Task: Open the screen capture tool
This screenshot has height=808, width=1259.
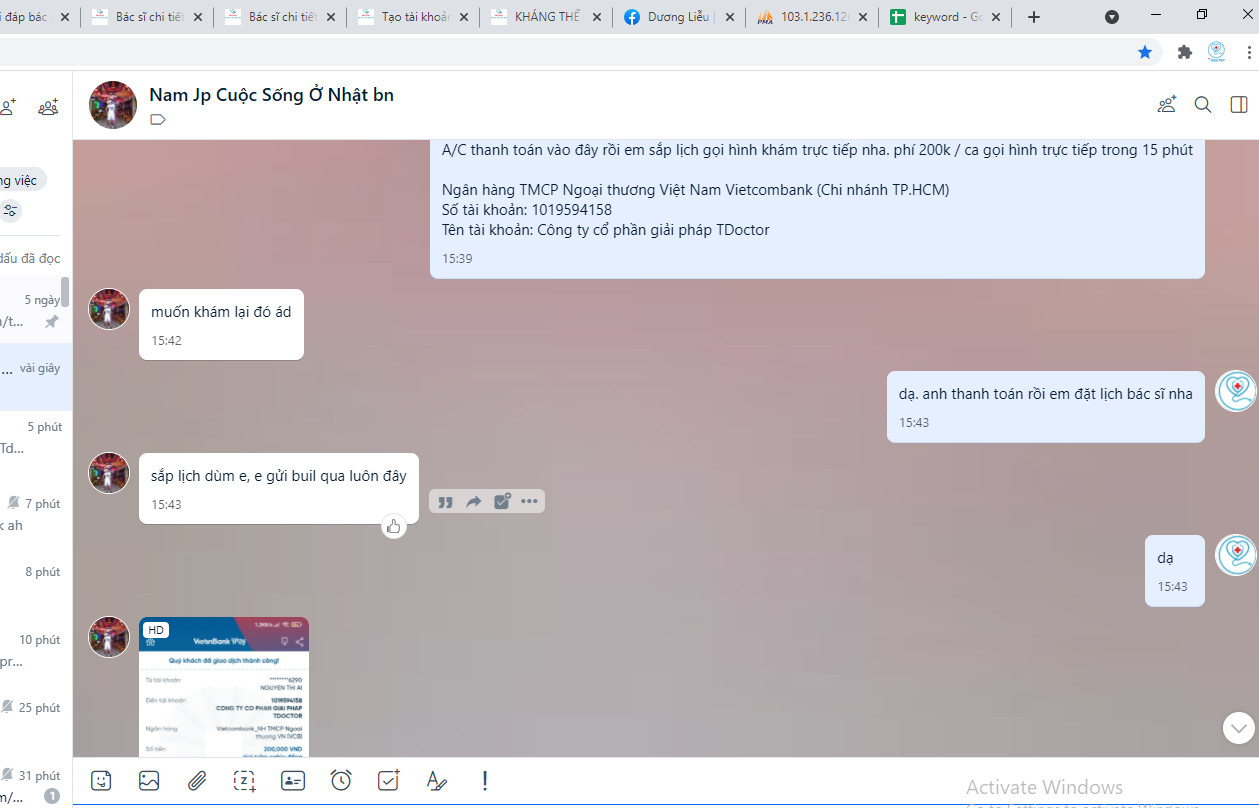Action: (244, 780)
